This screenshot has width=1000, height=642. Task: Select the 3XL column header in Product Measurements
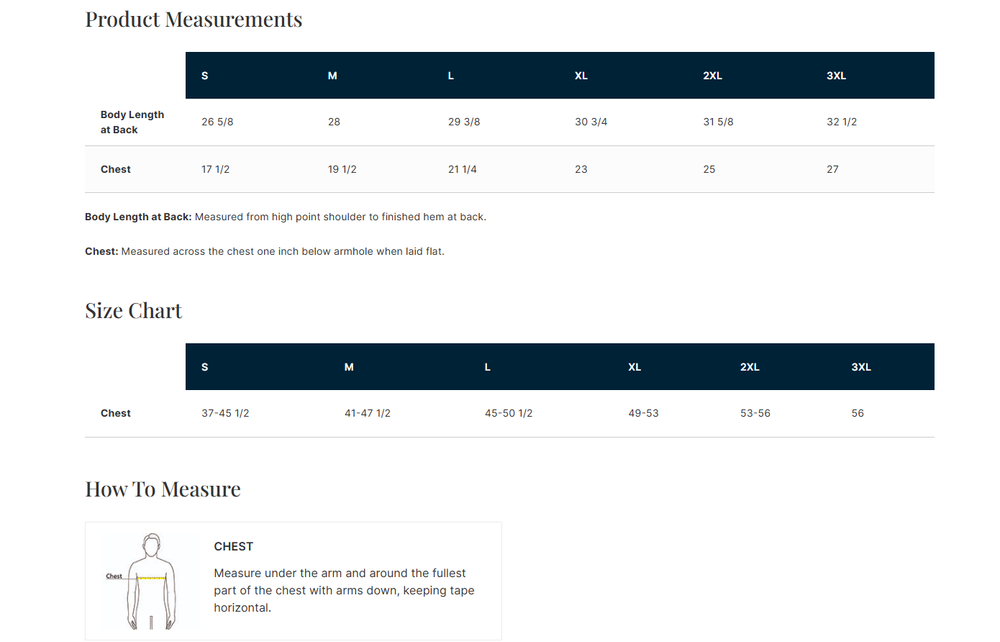[836, 76]
